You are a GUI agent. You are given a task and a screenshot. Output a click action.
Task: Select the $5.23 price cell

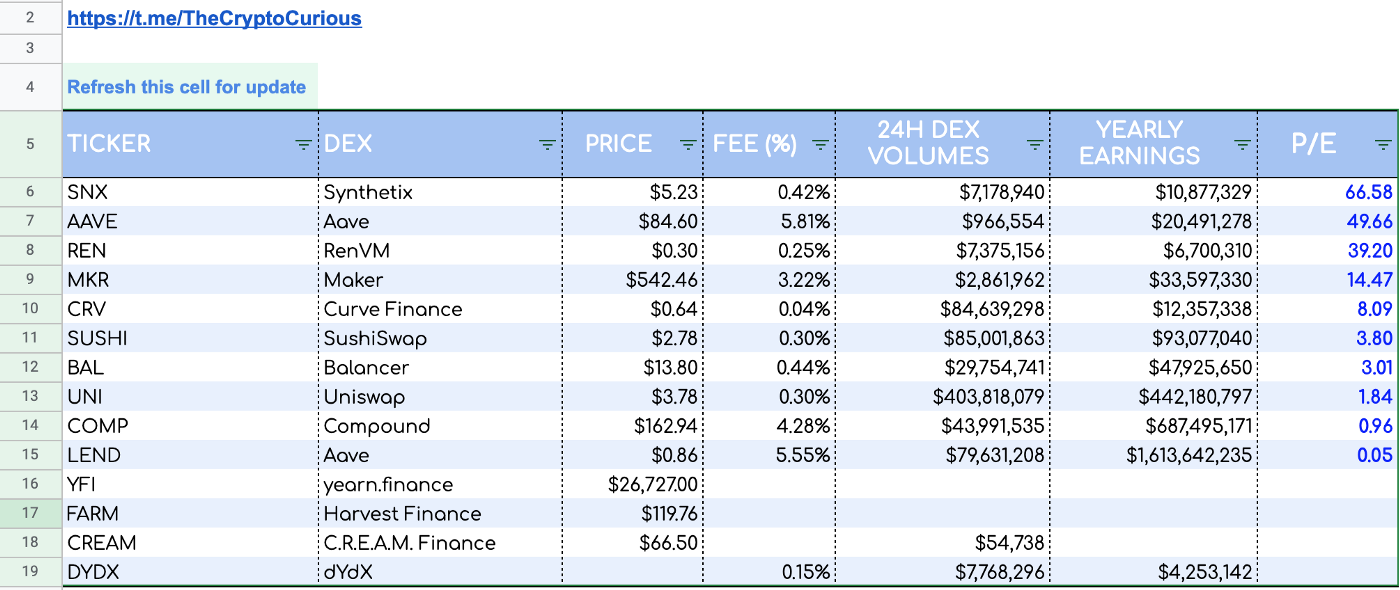633,192
